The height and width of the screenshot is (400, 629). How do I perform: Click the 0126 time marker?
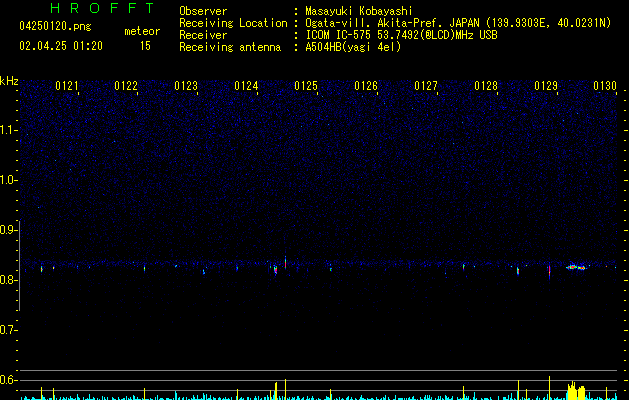click(366, 86)
